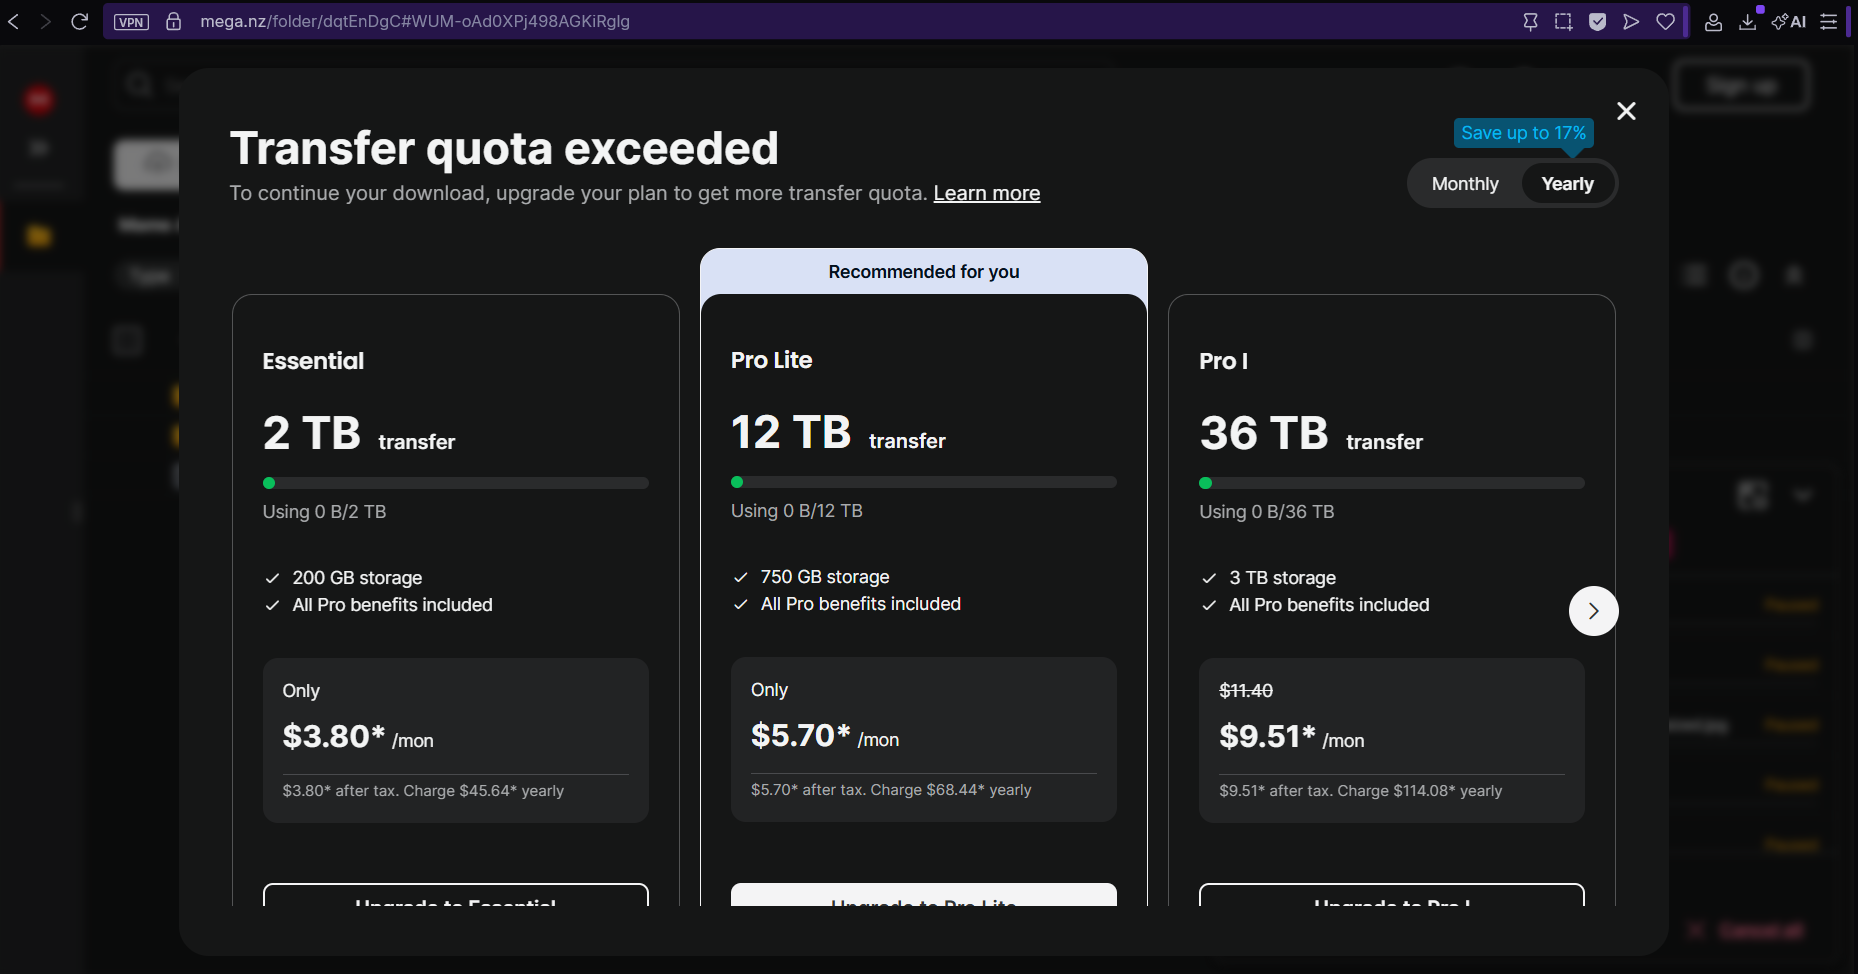Close the Transfer quota exceeded dialog
The width and height of the screenshot is (1858, 974).
click(1627, 111)
